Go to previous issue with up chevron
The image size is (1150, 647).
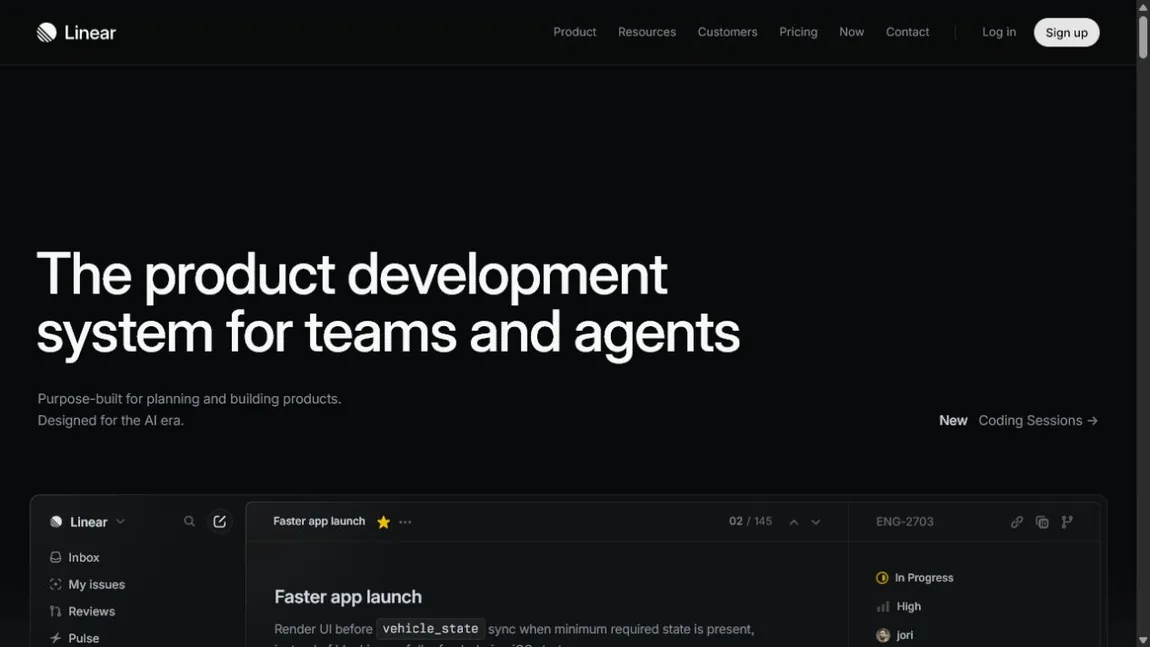click(x=794, y=522)
